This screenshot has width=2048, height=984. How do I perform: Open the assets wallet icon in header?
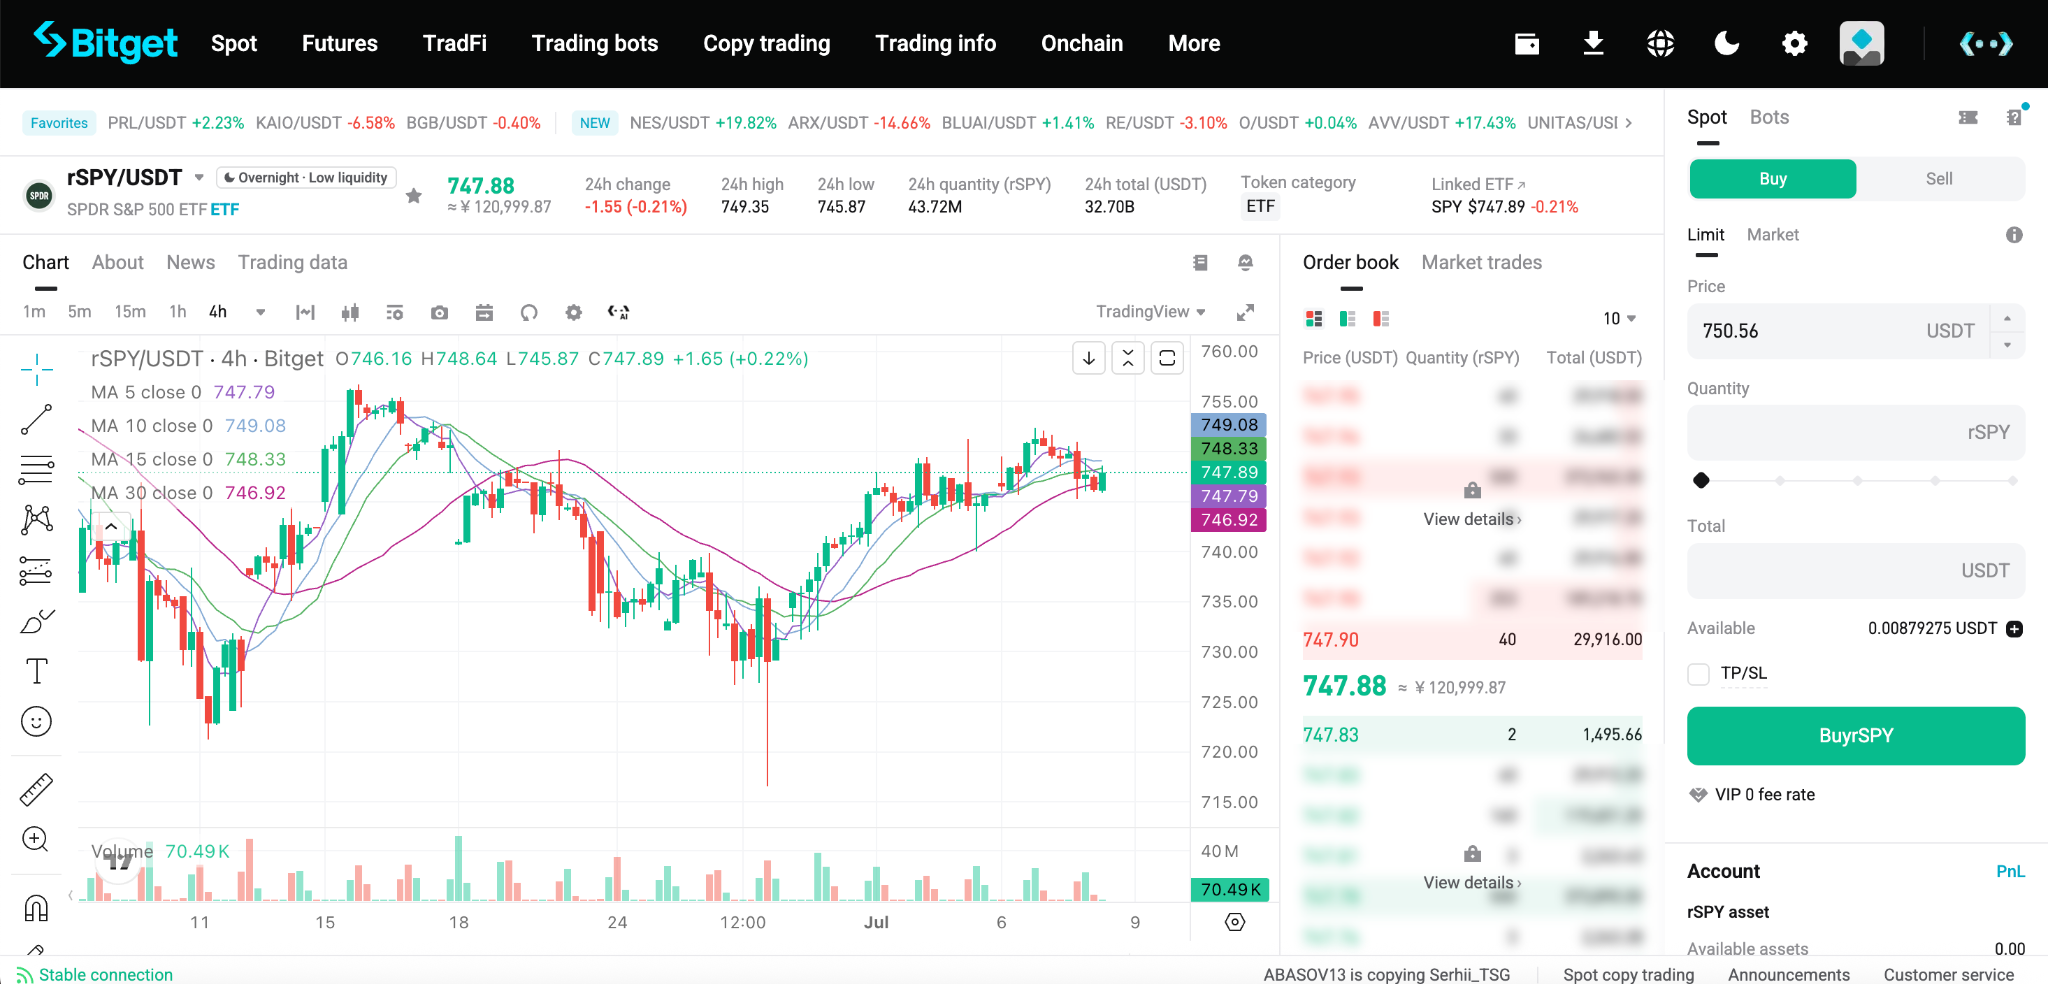tap(1527, 43)
